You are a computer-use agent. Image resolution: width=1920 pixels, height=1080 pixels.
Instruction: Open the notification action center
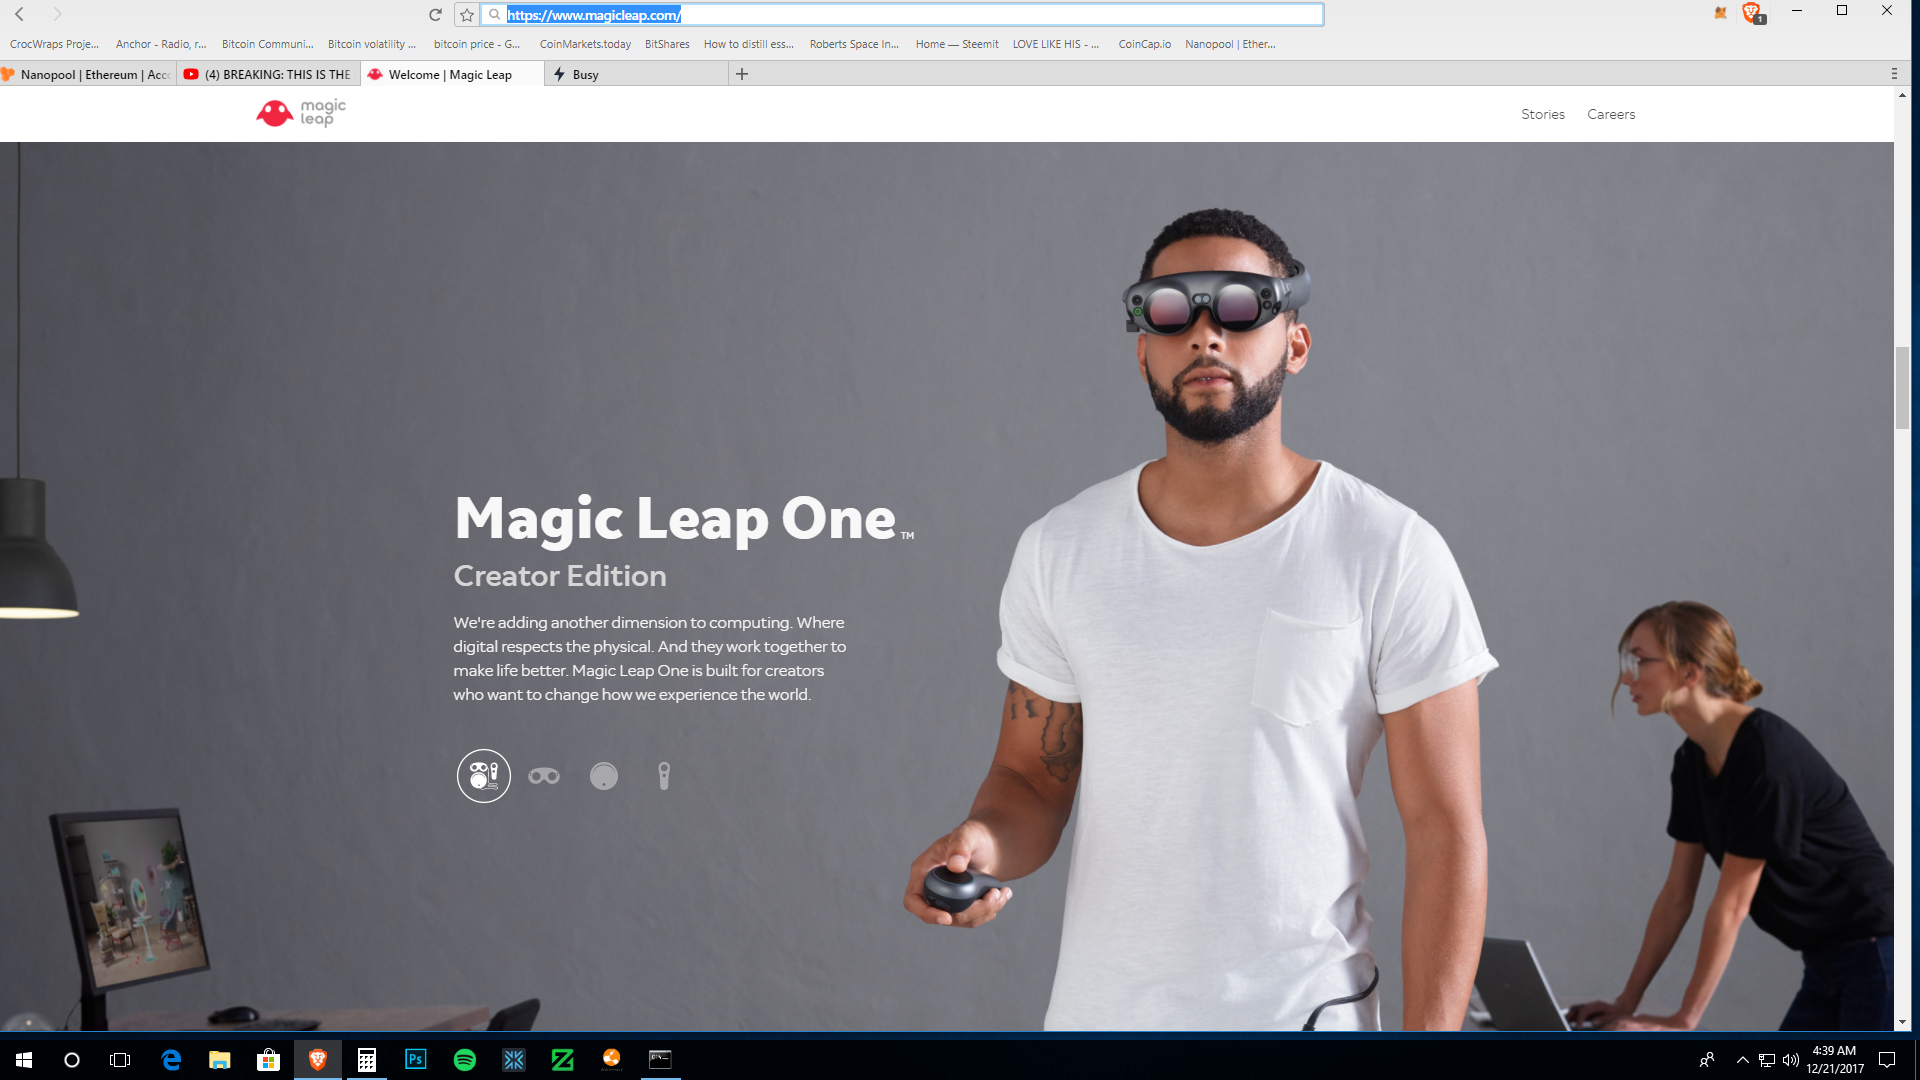pyautogui.click(x=1887, y=1060)
